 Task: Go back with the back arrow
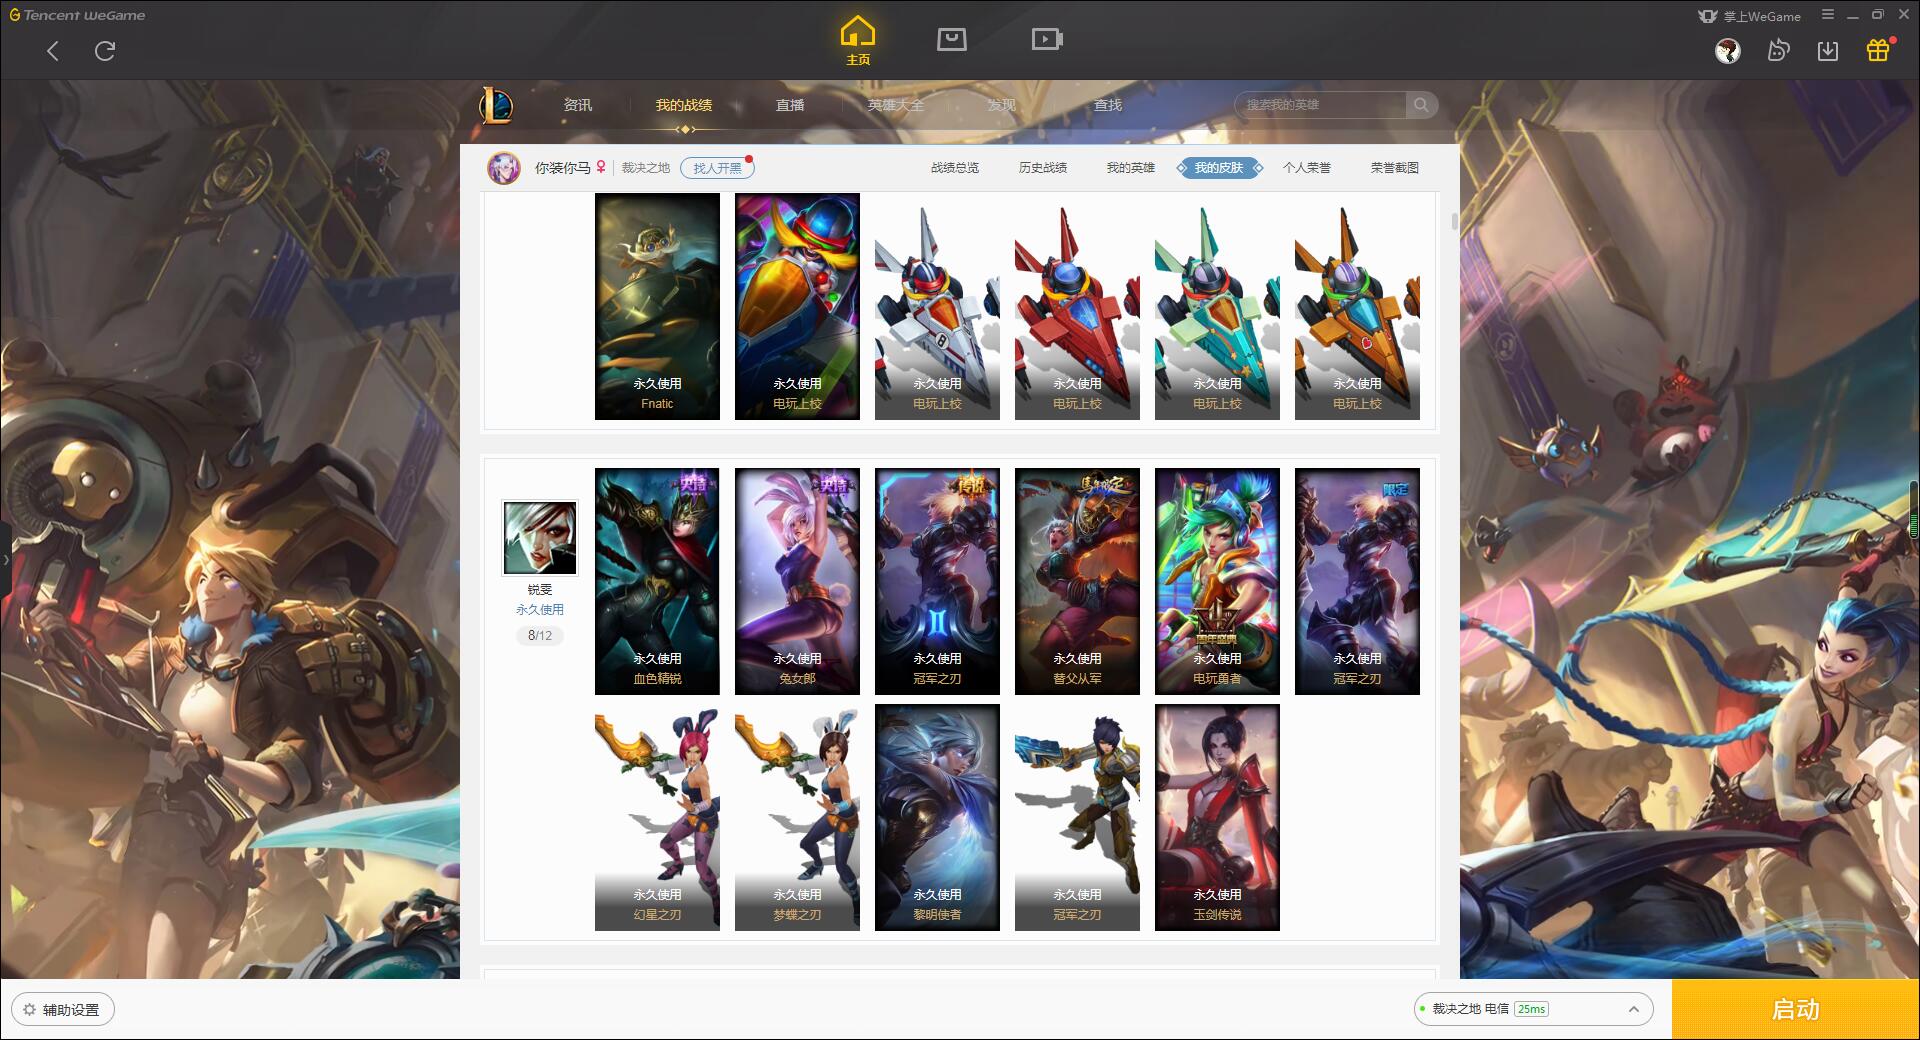[53, 51]
